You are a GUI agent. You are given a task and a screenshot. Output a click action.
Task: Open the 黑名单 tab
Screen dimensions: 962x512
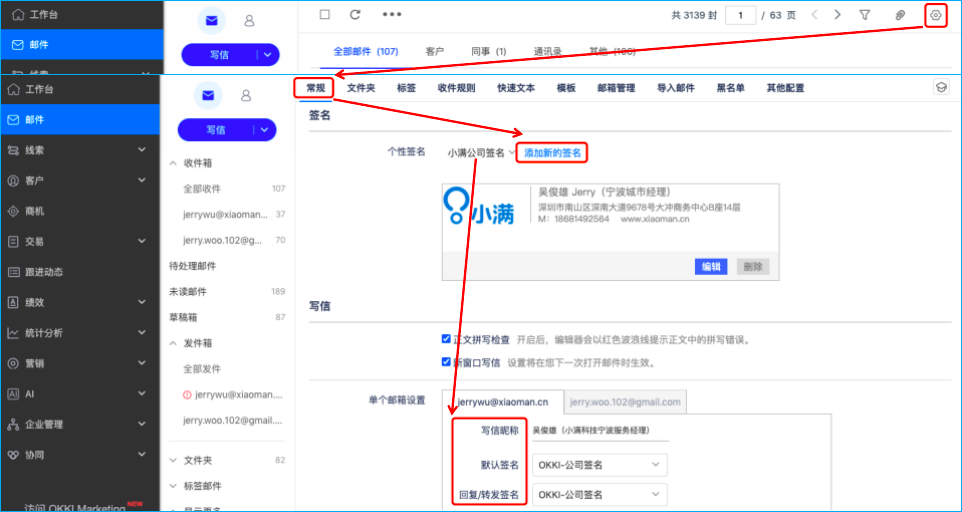[x=730, y=88]
